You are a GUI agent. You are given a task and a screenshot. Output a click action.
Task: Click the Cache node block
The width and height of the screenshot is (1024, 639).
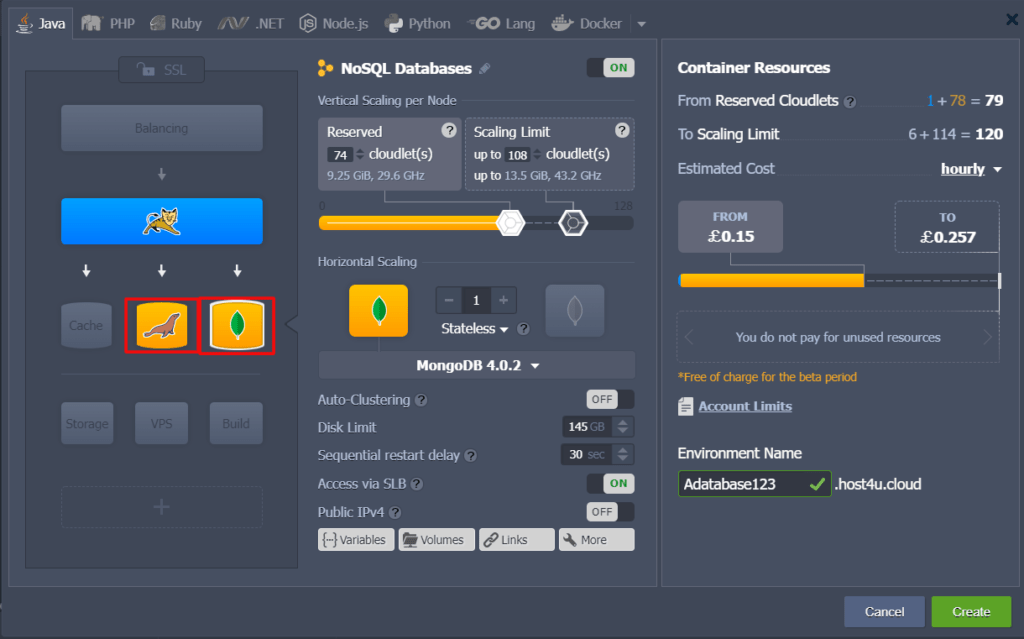coord(86,325)
